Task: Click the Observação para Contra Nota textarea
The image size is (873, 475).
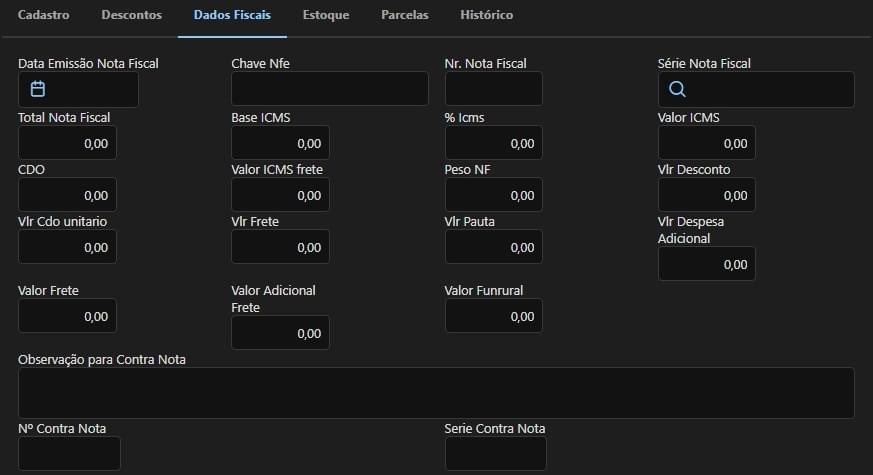Action: click(436, 392)
